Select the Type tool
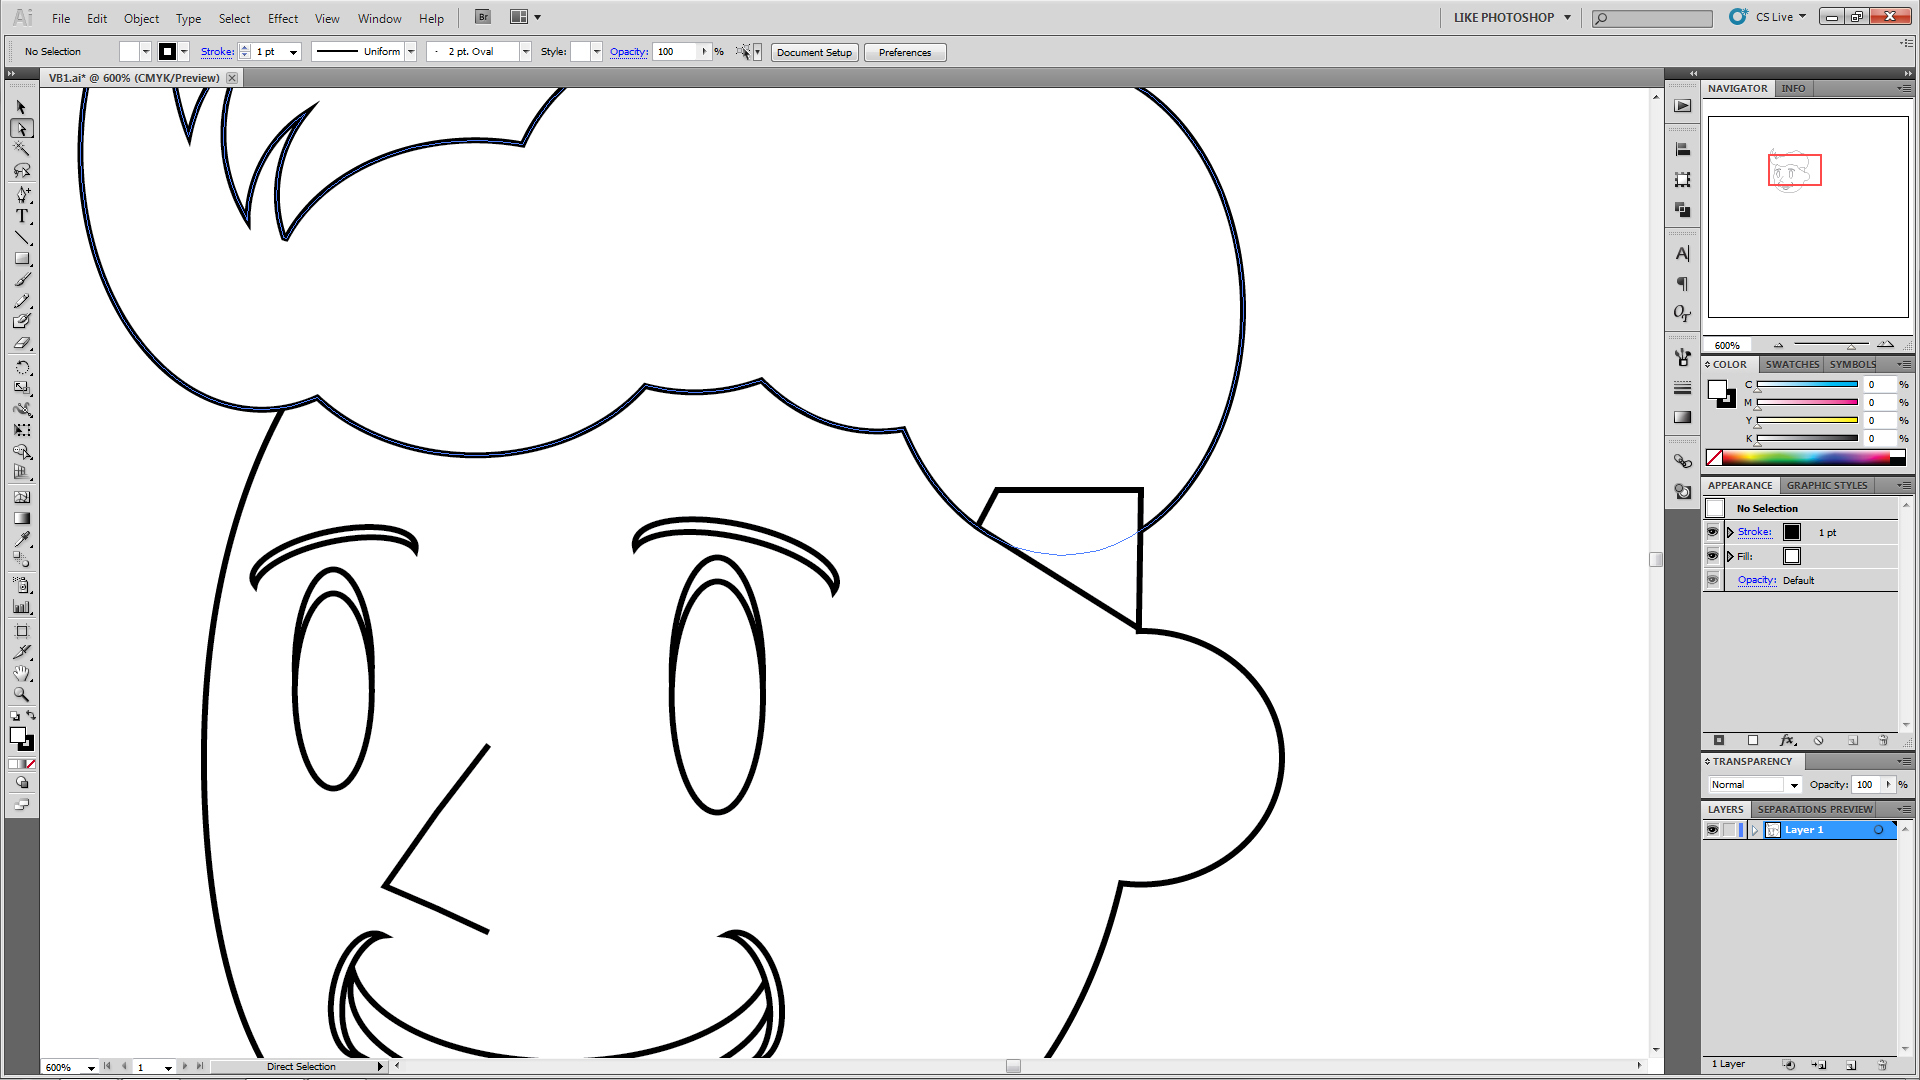The height and width of the screenshot is (1080, 1920). point(21,216)
